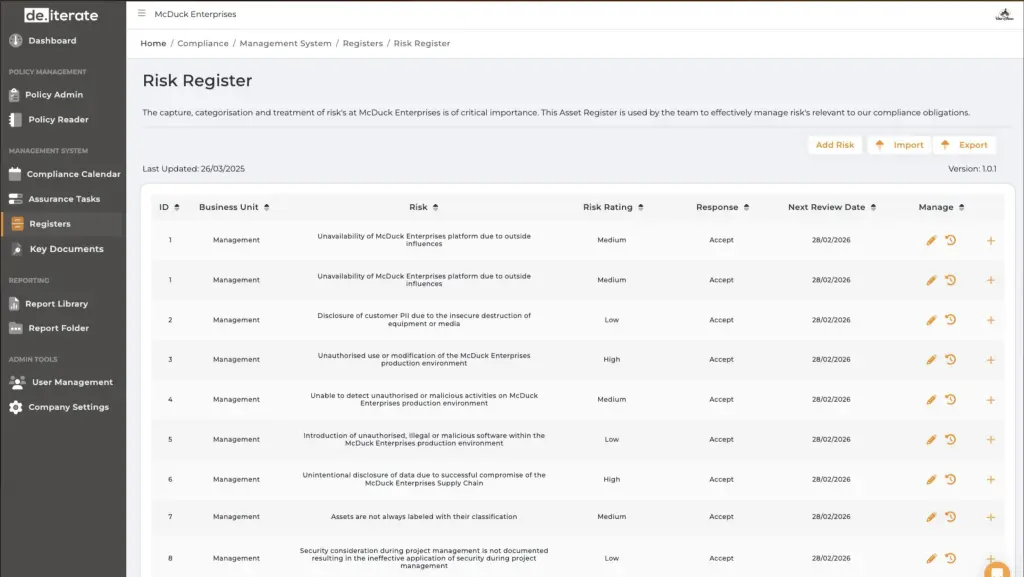Go to Report Folder
Viewport: 1024px width, 577px height.
coord(58,328)
